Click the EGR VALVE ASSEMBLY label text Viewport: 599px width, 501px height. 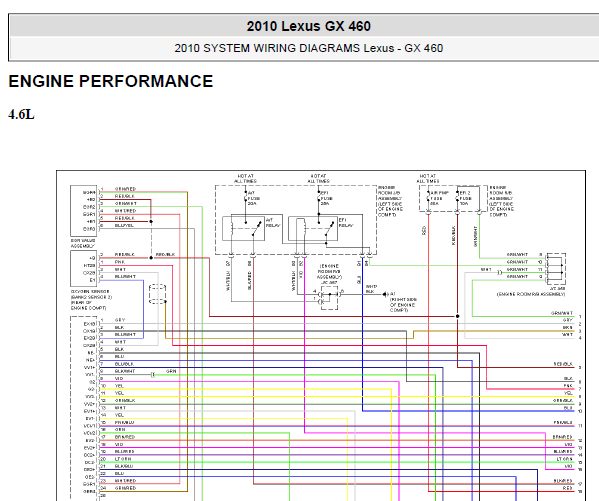83,243
